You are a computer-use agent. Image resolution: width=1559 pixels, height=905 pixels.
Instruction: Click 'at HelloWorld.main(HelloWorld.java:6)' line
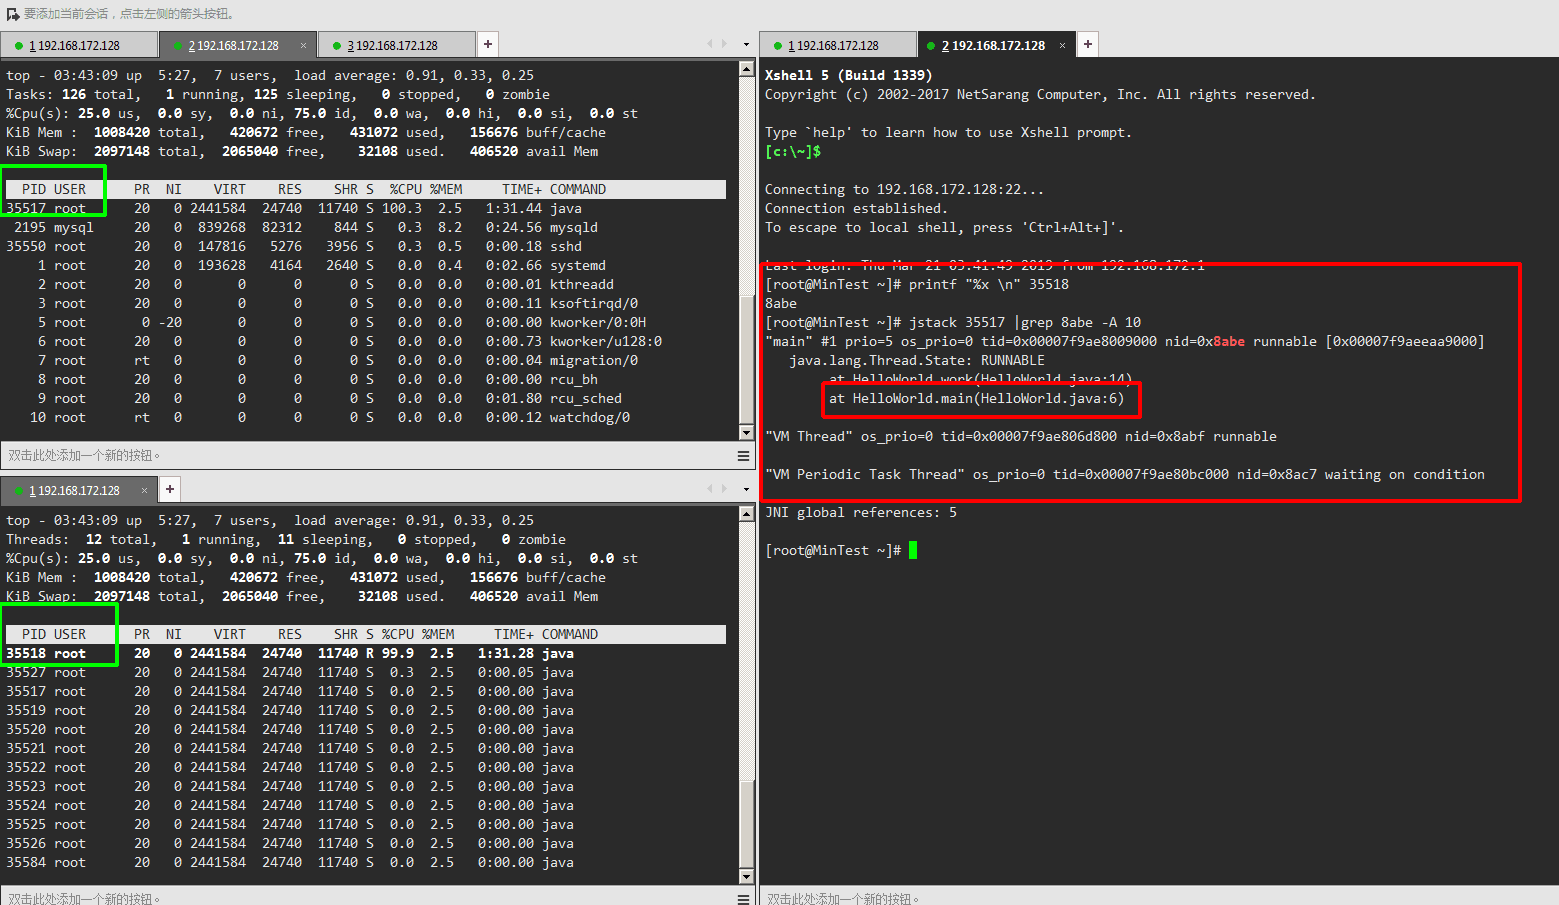(977, 398)
